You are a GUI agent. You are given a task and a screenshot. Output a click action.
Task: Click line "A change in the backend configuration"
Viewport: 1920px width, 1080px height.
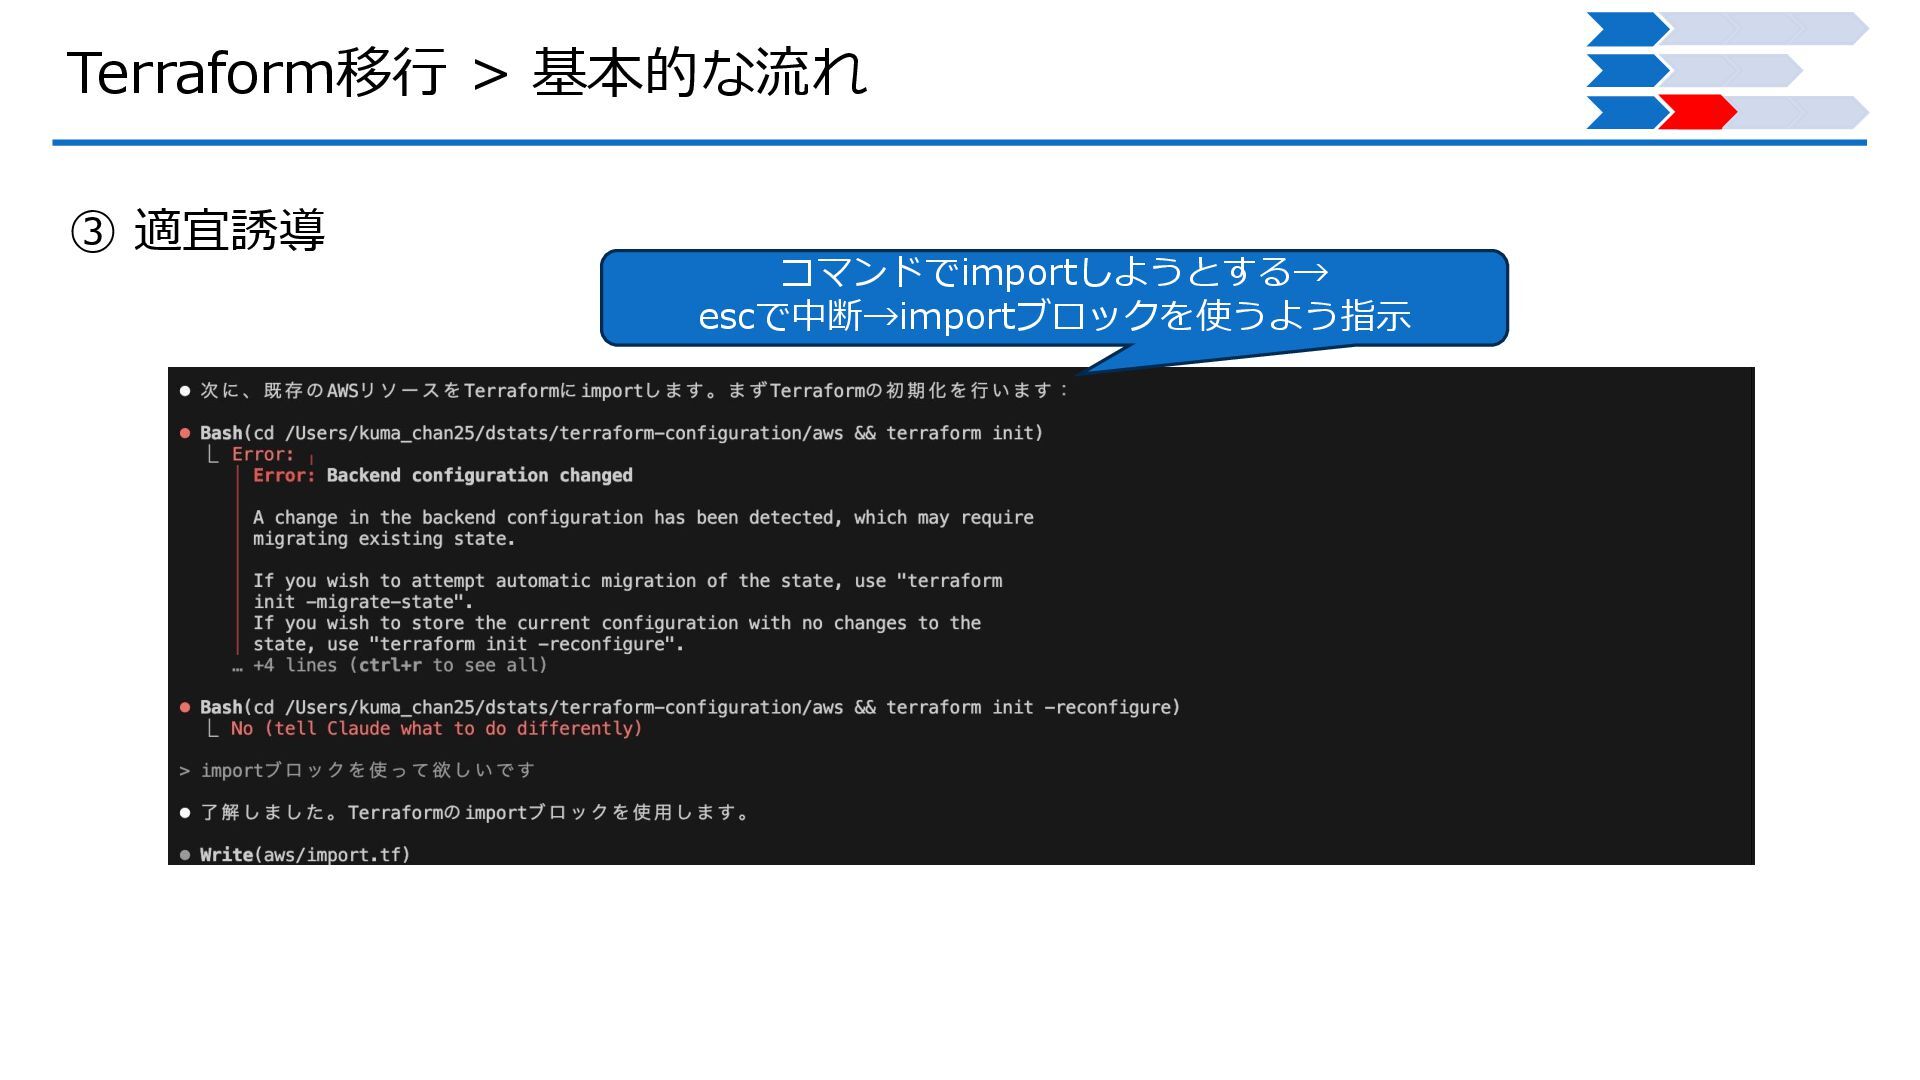643,517
